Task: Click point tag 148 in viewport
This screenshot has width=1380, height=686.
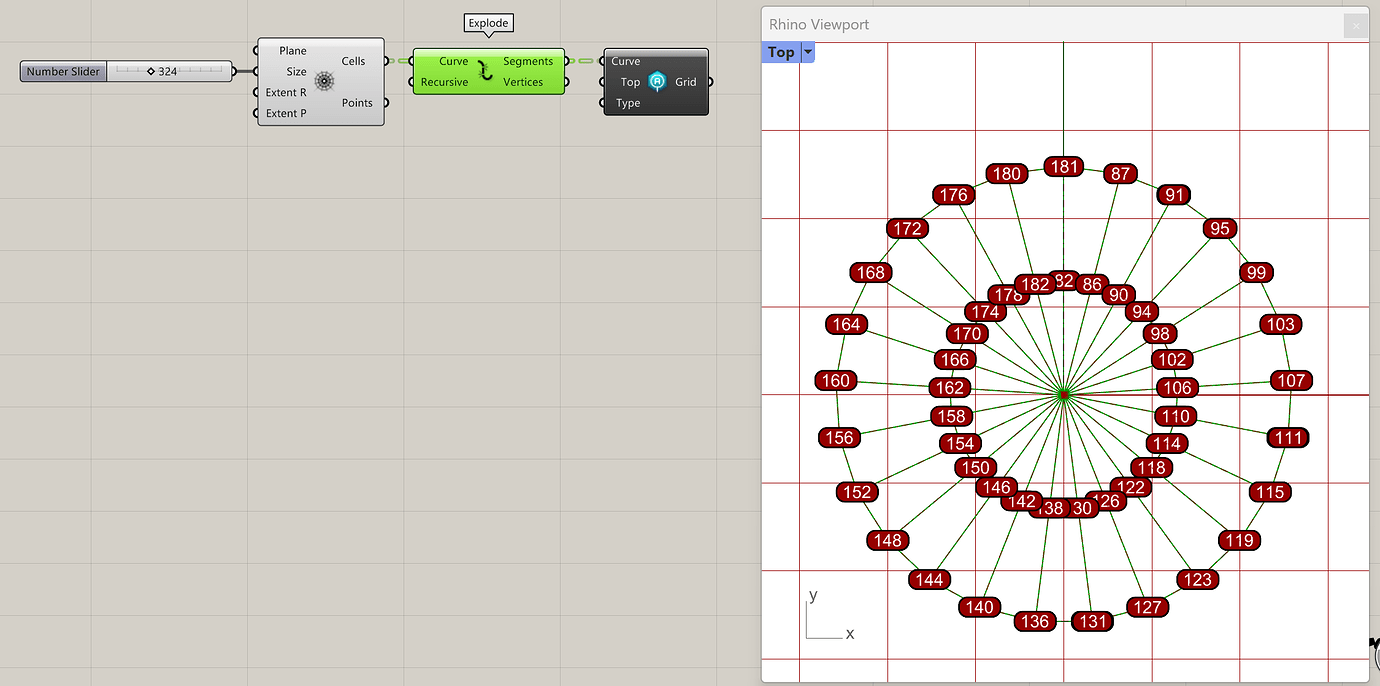Action: tap(888, 541)
